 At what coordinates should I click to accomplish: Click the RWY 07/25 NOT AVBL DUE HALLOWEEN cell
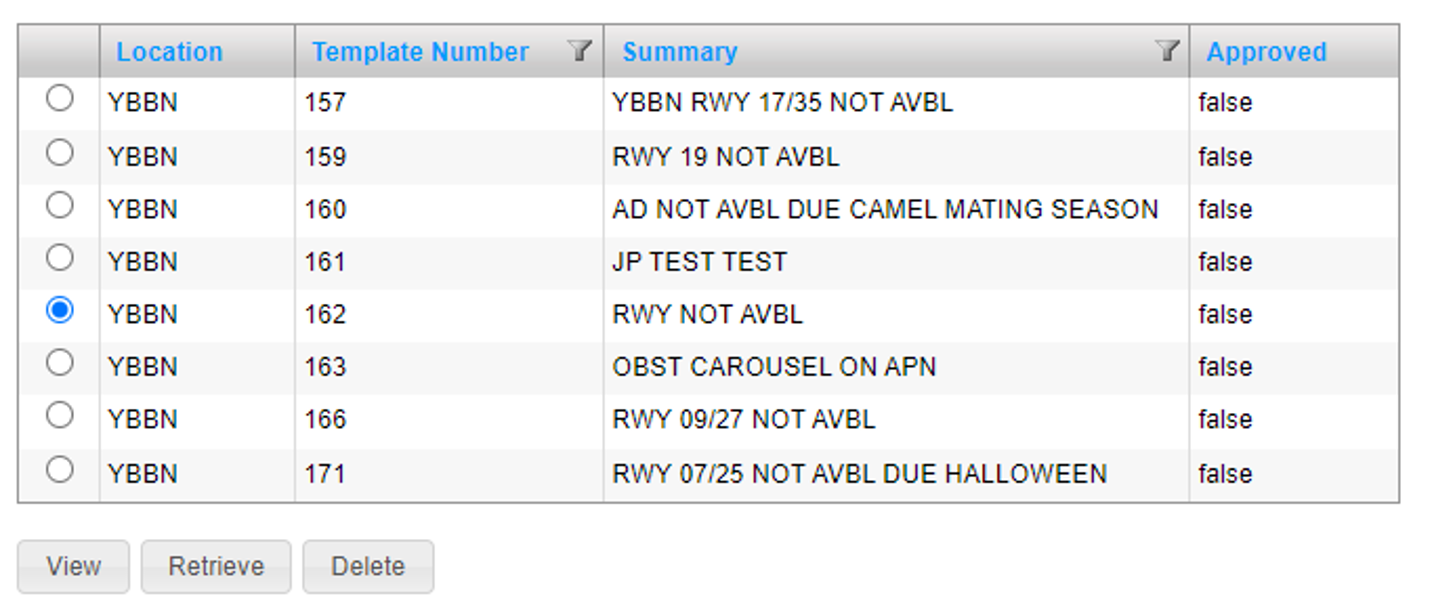click(896, 473)
